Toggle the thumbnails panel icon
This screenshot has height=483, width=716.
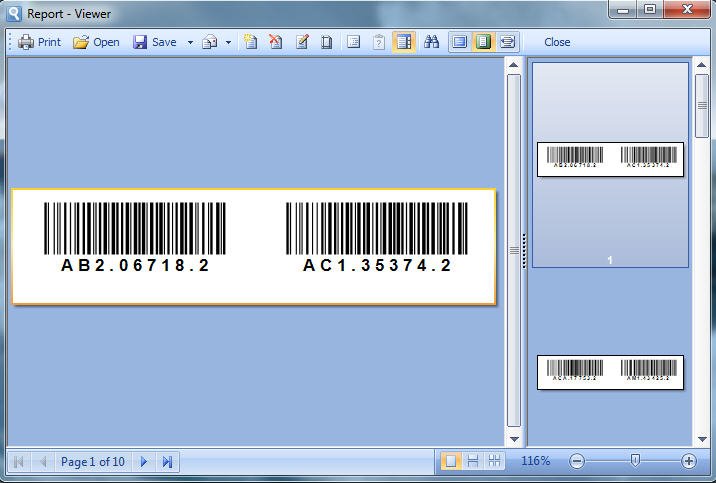(x=404, y=42)
